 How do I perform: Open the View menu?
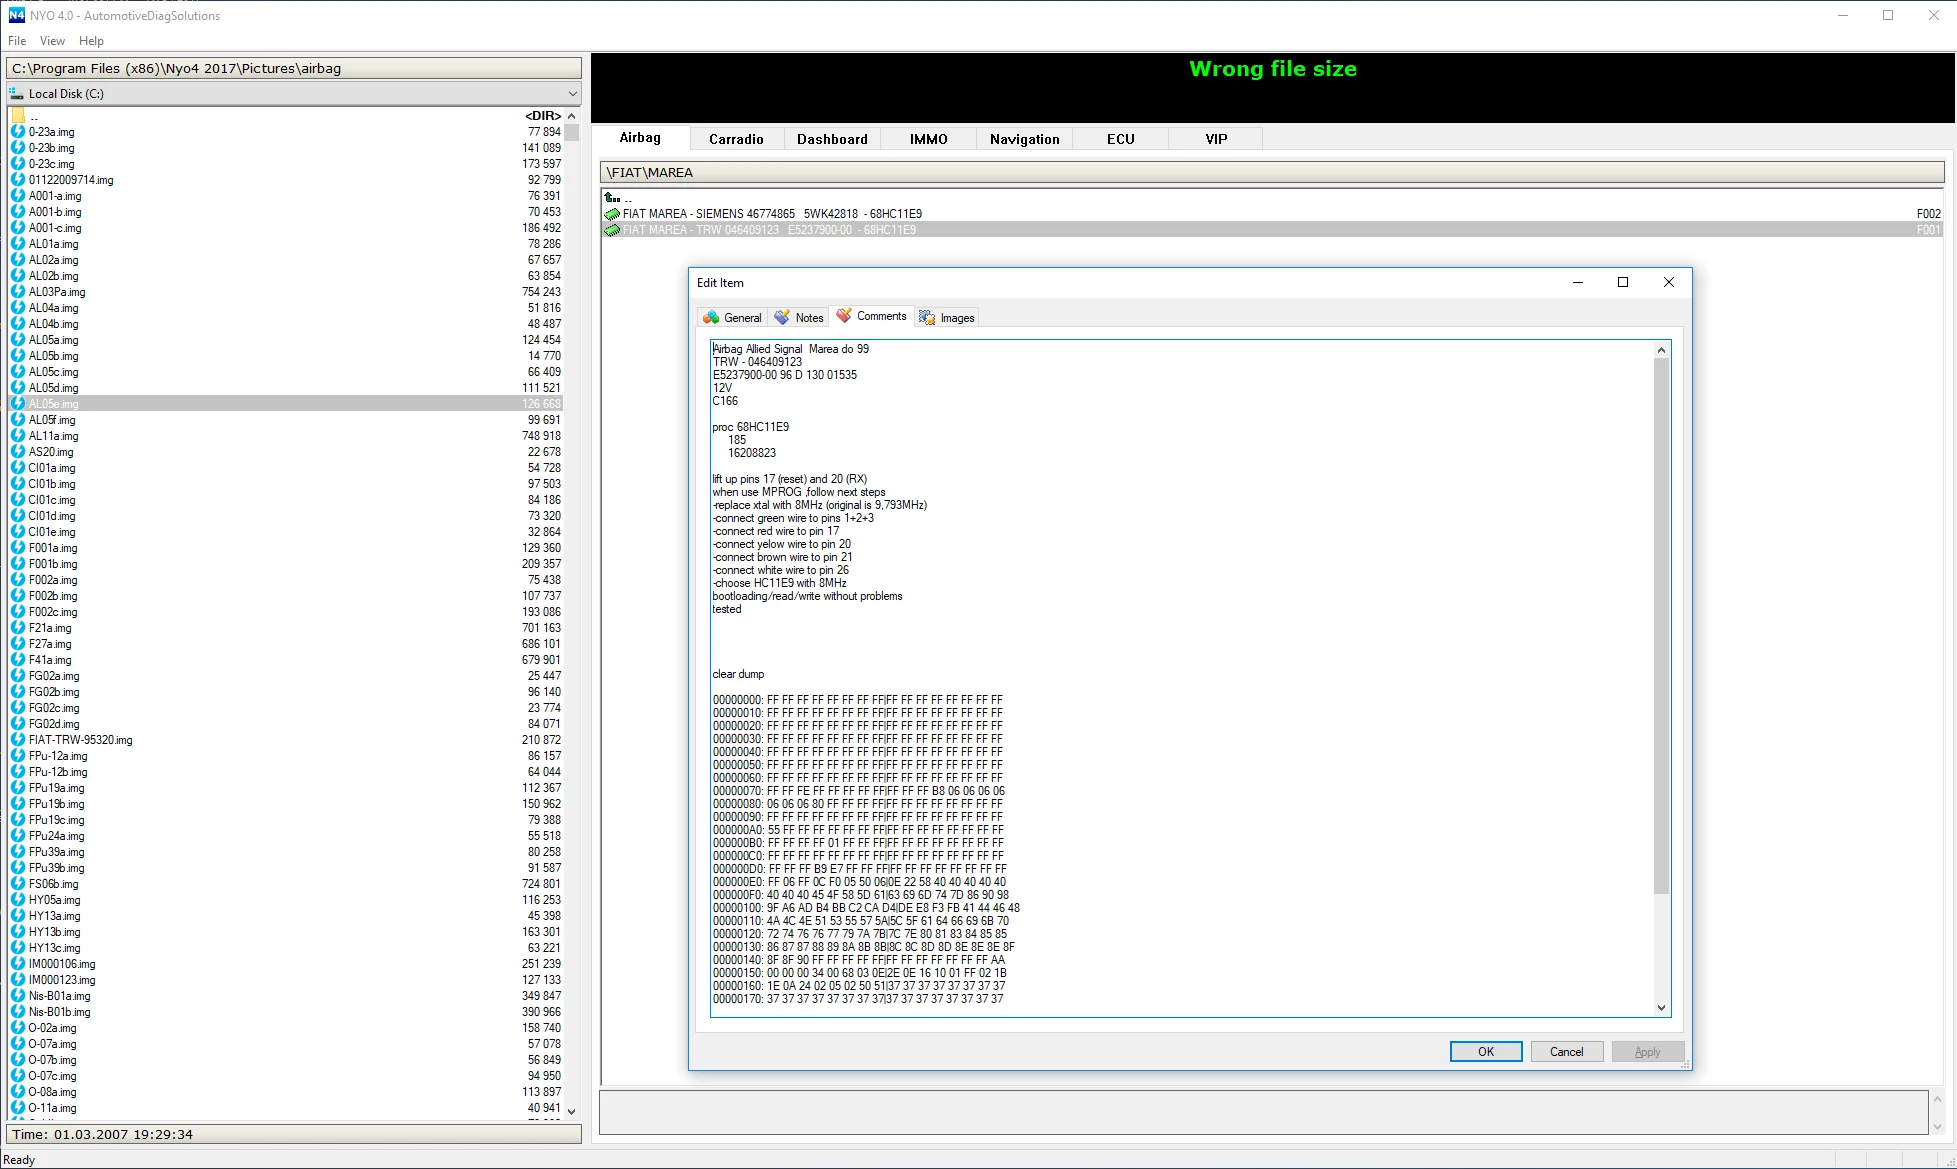(x=52, y=41)
